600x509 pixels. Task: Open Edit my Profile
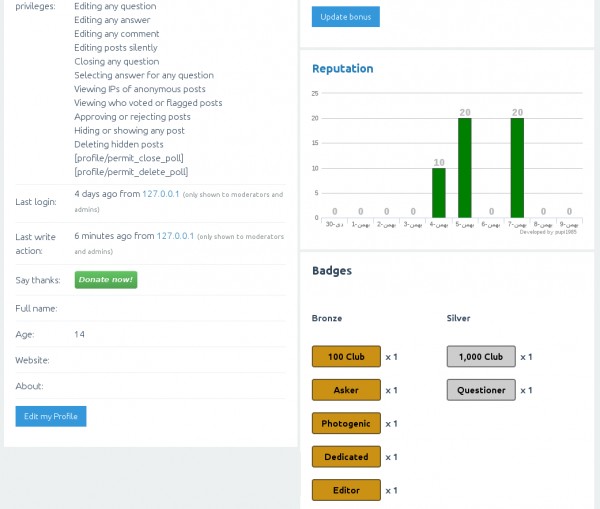[51, 416]
